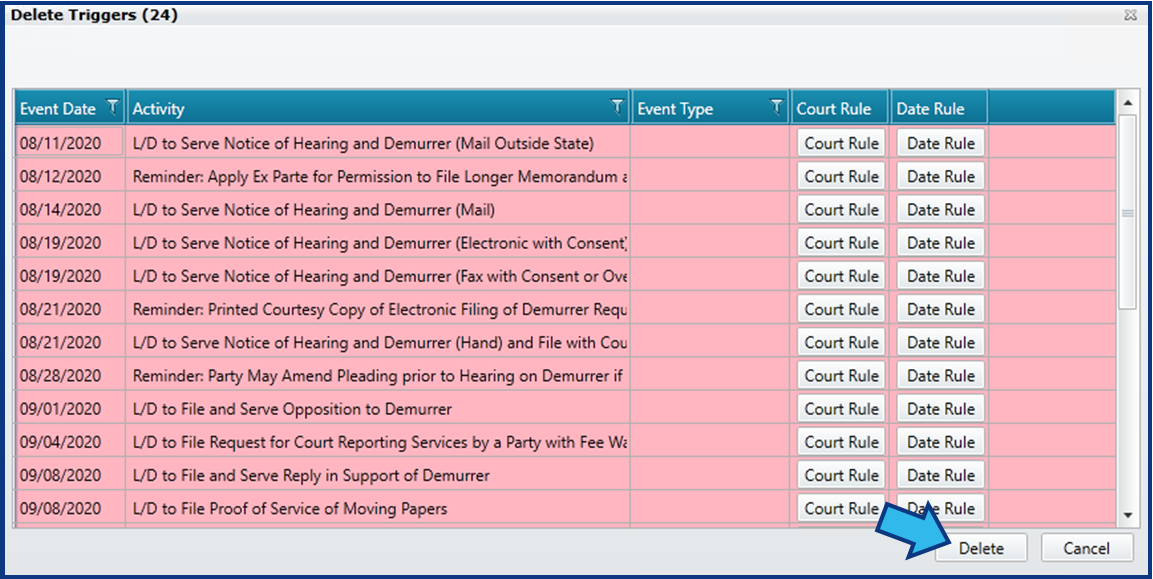Open Date Rule for Proof of Service row
Image resolution: width=1153 pixels, height=579 pixels.
[x=940, y=508]
